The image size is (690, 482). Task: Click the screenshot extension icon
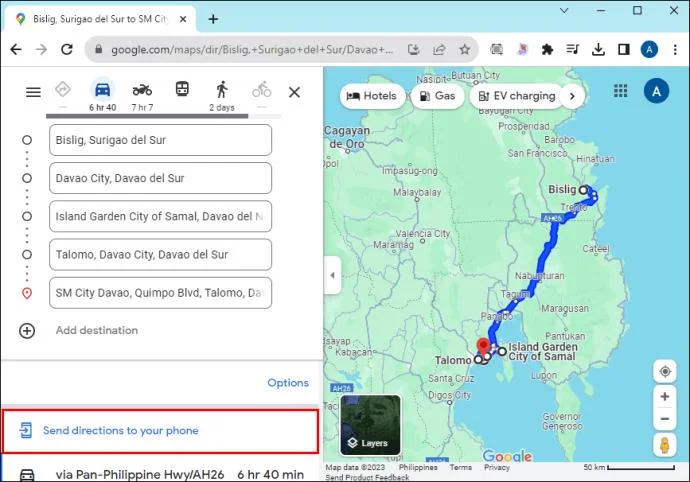[x=496, y=49]
